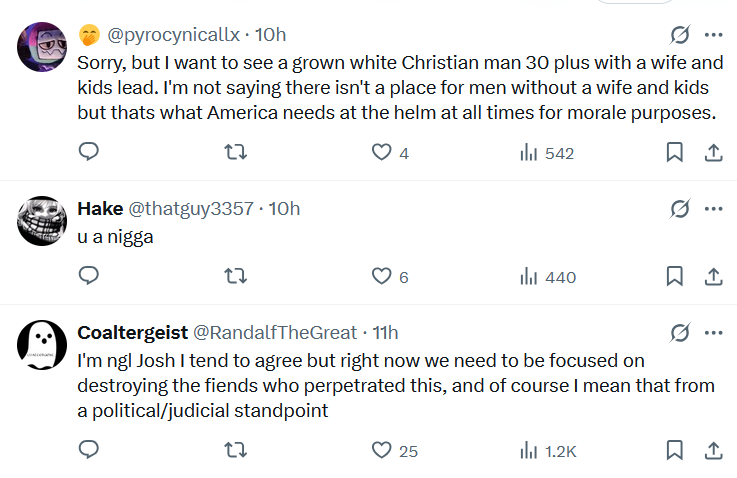The height and width of the screenshot is (478, 737).
Task: Open the Coaltergeist profile name link
Action: [x=130, y=332]
